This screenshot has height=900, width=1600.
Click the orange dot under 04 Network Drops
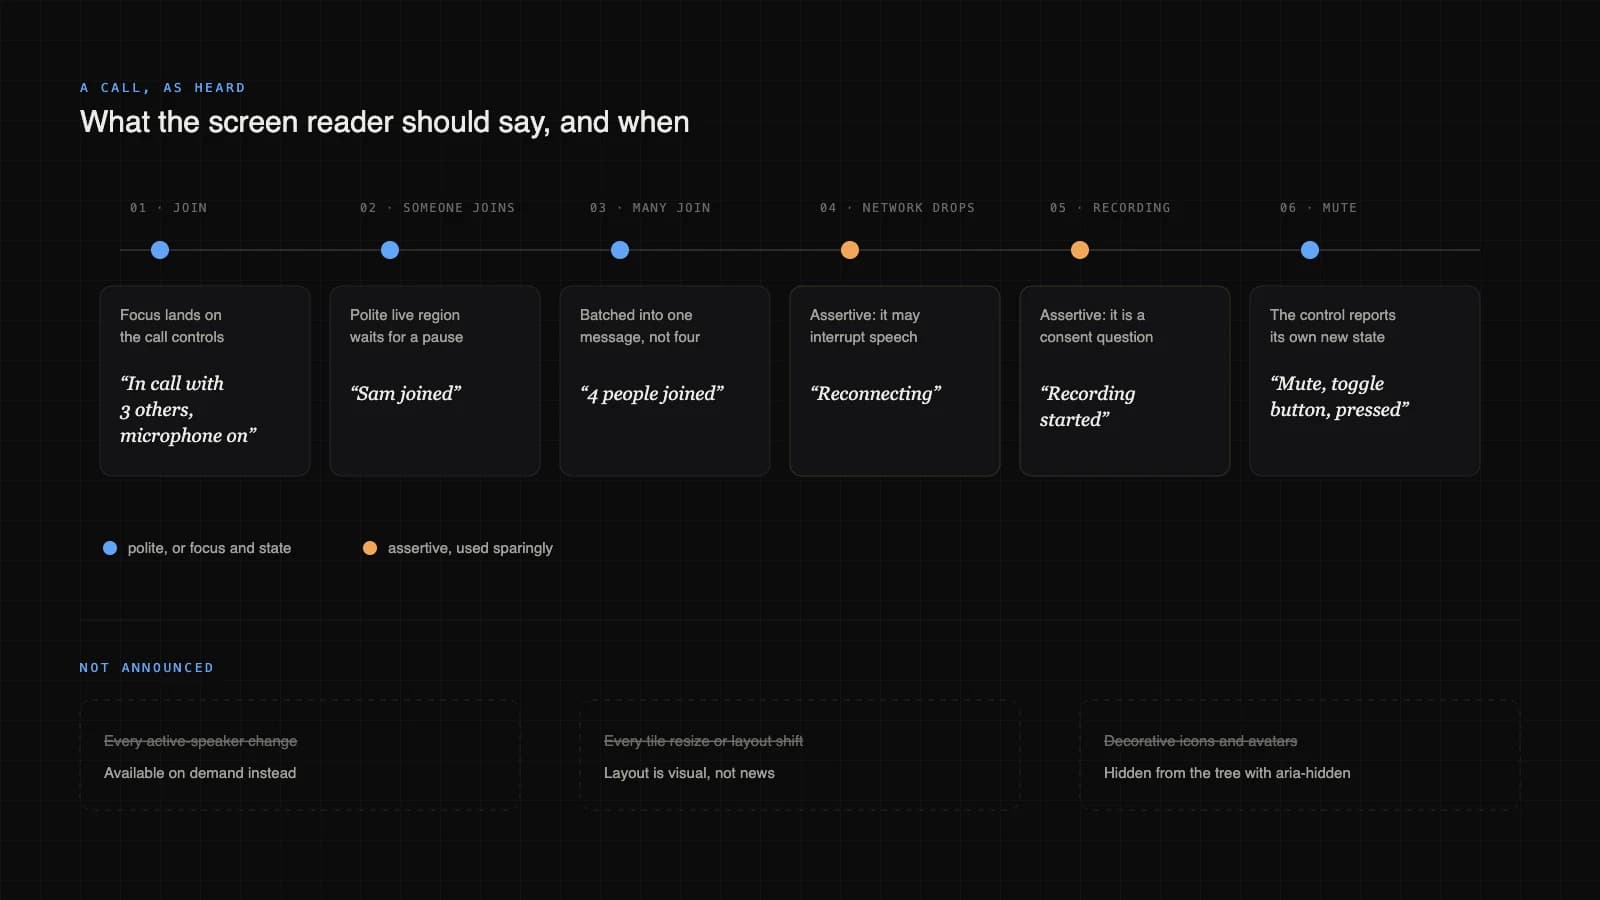[x=850, y=250]
